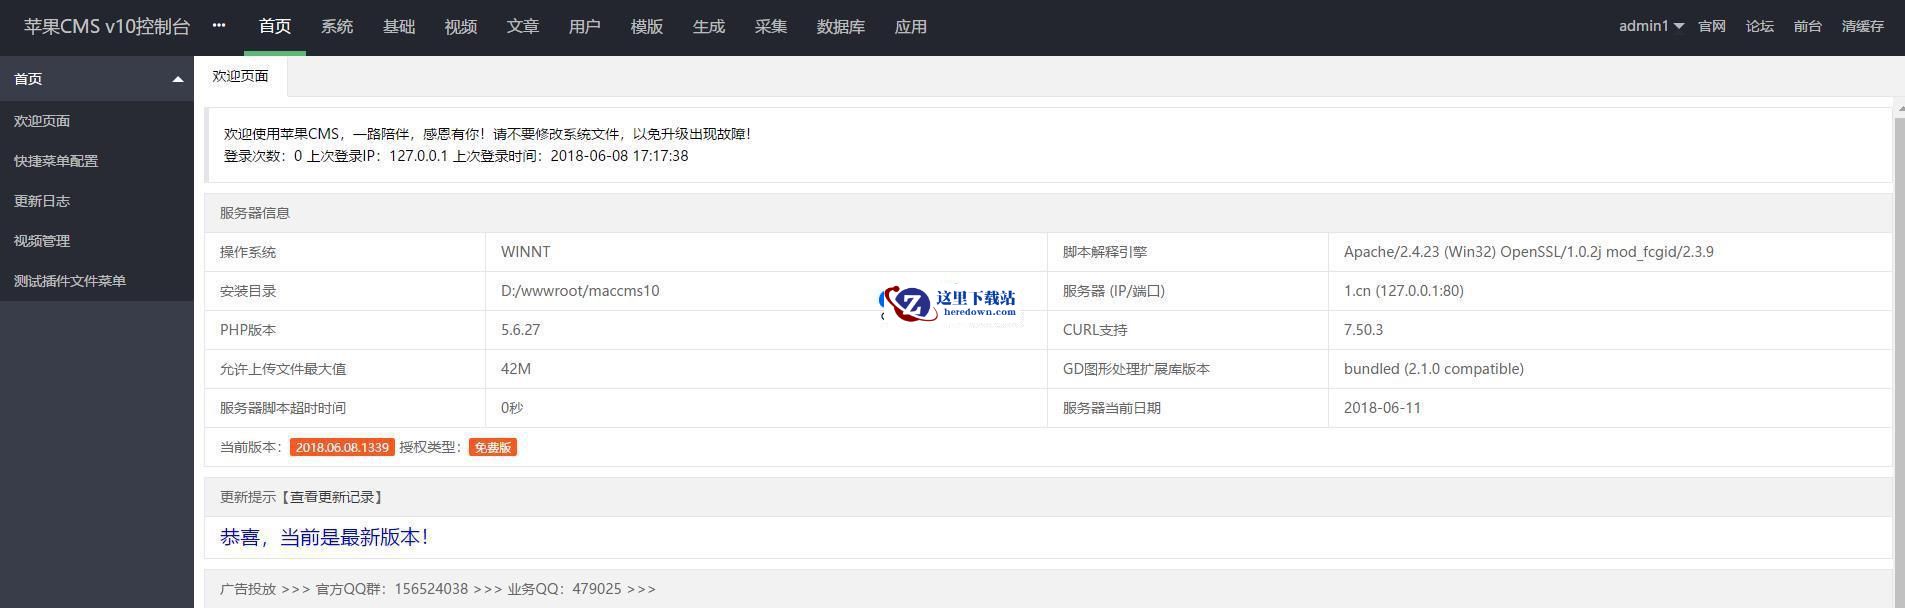Click the 0秒 script timeout value
Viewport: 1905px width, 608px height.
tap(512, 408)
